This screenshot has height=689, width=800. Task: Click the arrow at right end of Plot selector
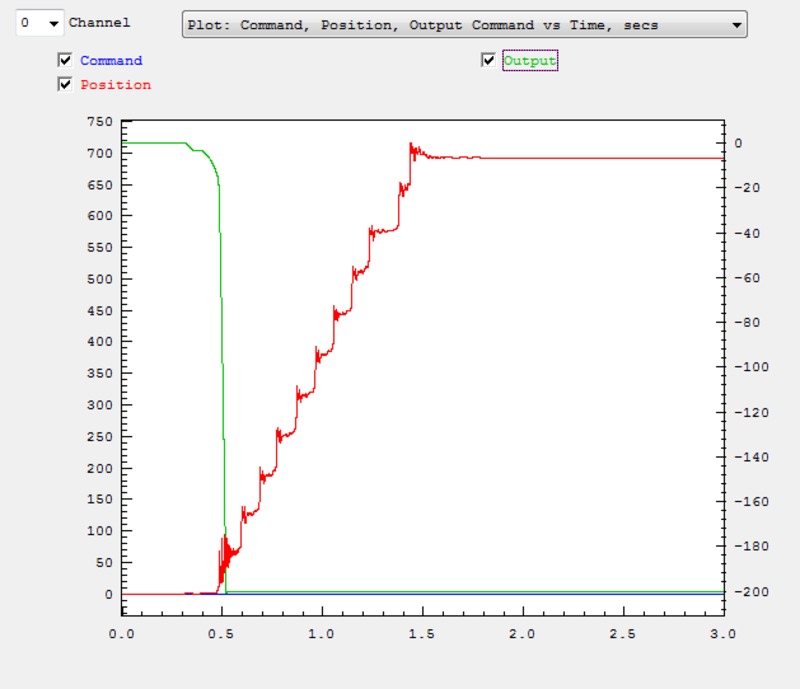coord(736,25)
